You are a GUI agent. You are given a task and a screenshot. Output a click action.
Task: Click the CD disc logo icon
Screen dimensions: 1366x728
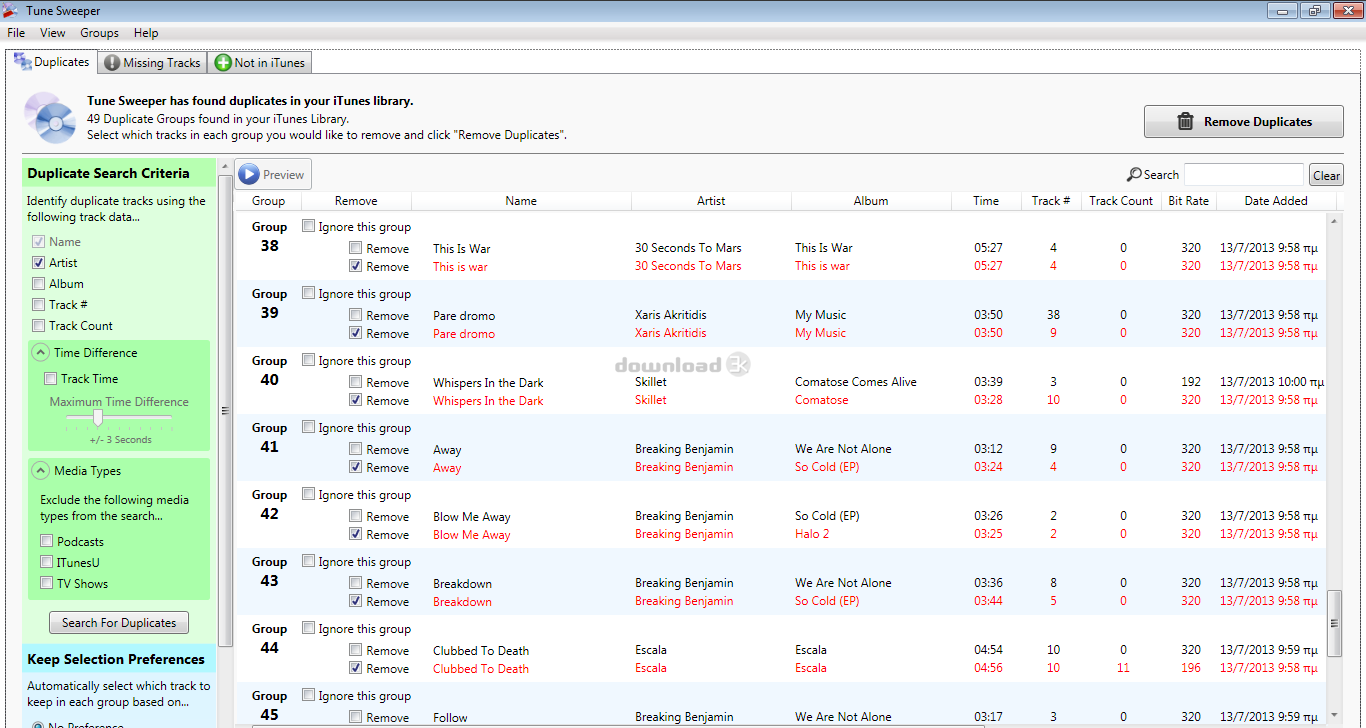click(50, 117)
